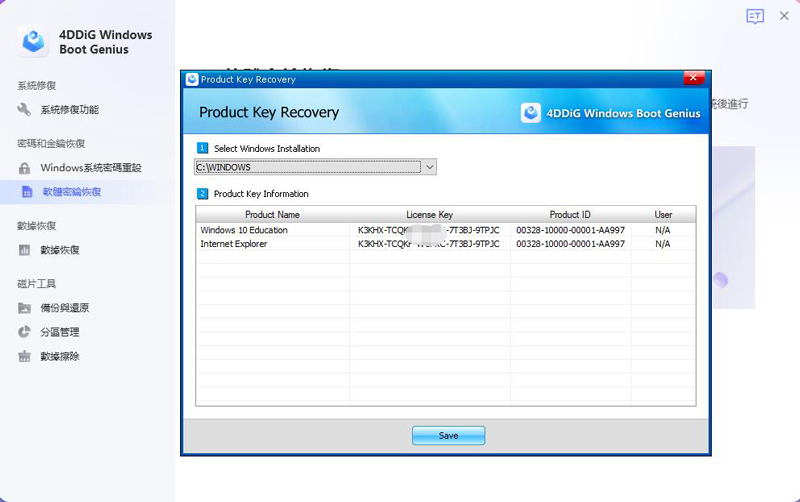
Task: Click the User column header
Action: pyautogui.click(x=663, y=214)
